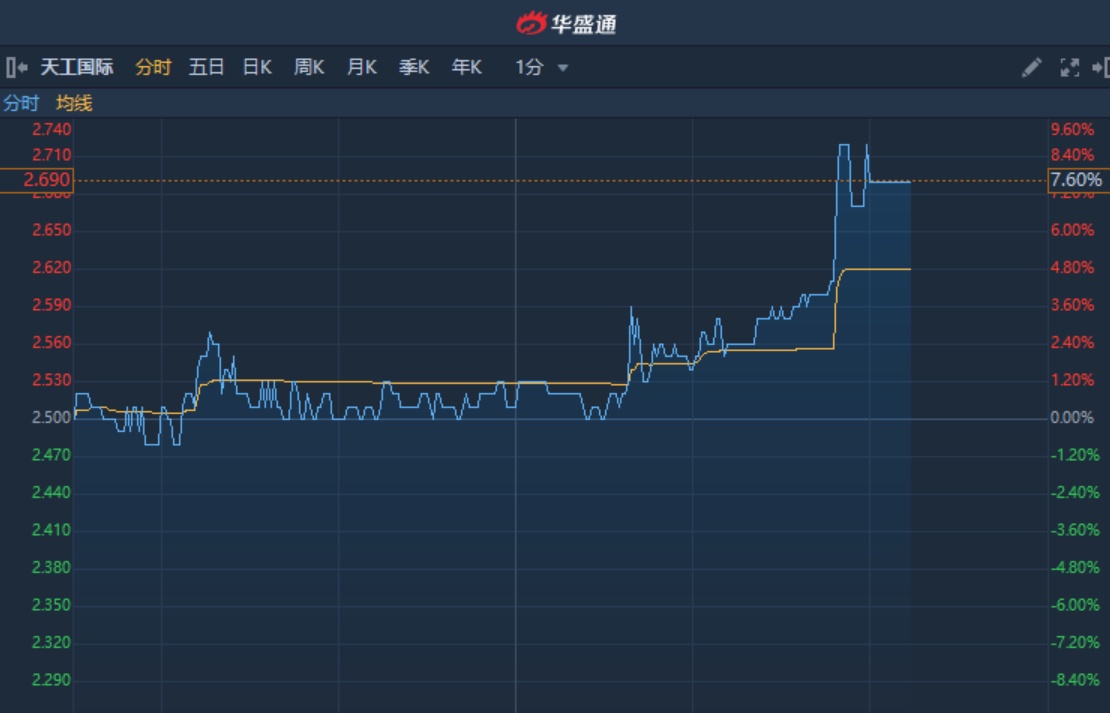
Task: Switch to the 年K chart
Action: click(467, 67)
